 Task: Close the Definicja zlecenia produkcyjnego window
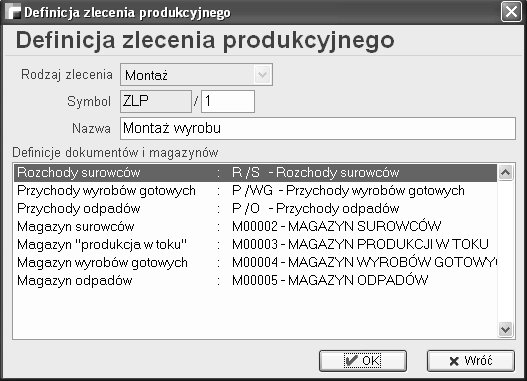[x=511, y=12]
